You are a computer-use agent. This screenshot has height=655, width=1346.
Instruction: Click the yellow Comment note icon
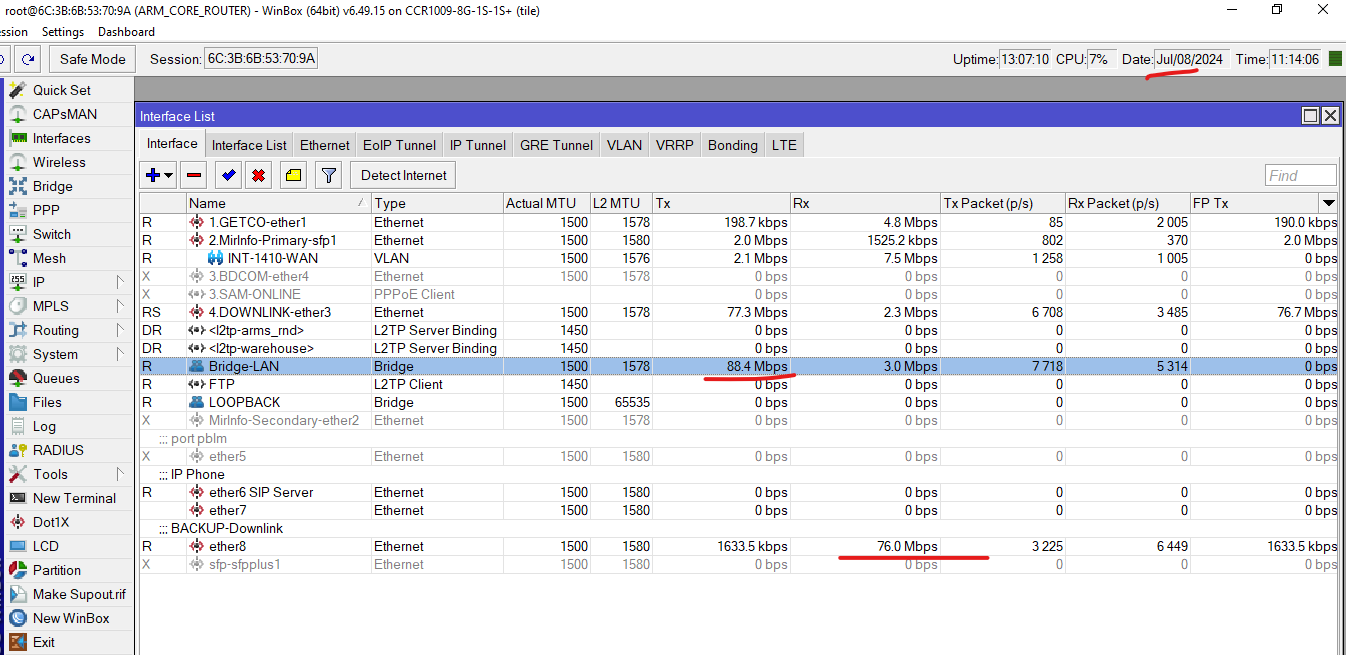click(293, 176)
